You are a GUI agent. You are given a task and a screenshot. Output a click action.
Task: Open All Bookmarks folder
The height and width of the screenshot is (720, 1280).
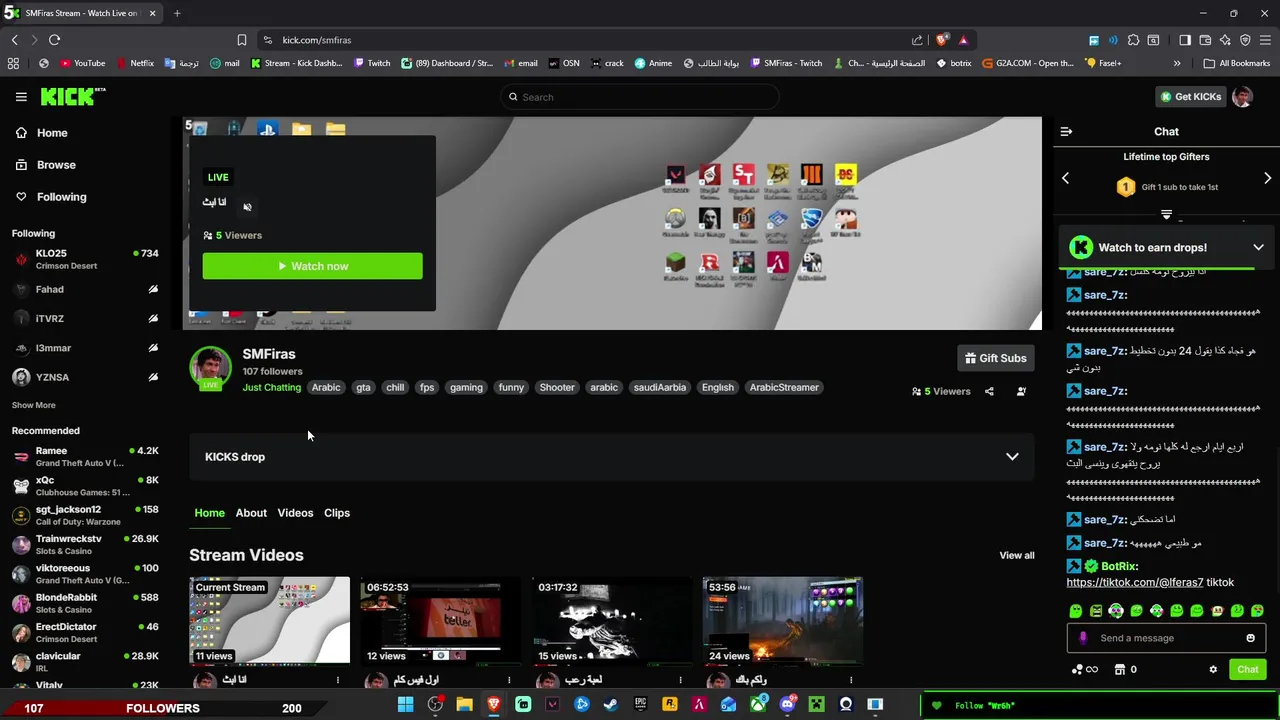[x=1238, y=63]
